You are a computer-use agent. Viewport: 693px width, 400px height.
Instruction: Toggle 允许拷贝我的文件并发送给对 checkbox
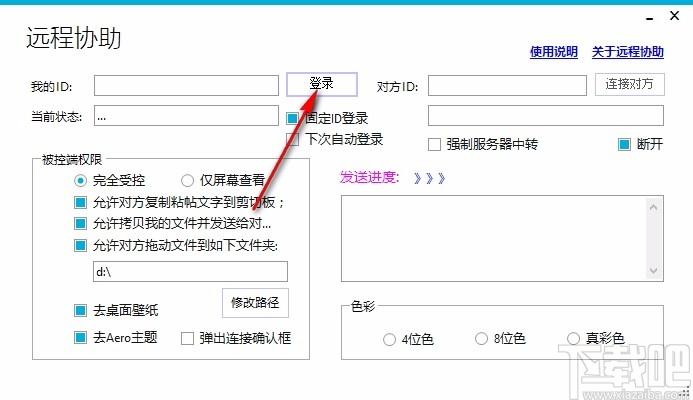coord(80,224)
